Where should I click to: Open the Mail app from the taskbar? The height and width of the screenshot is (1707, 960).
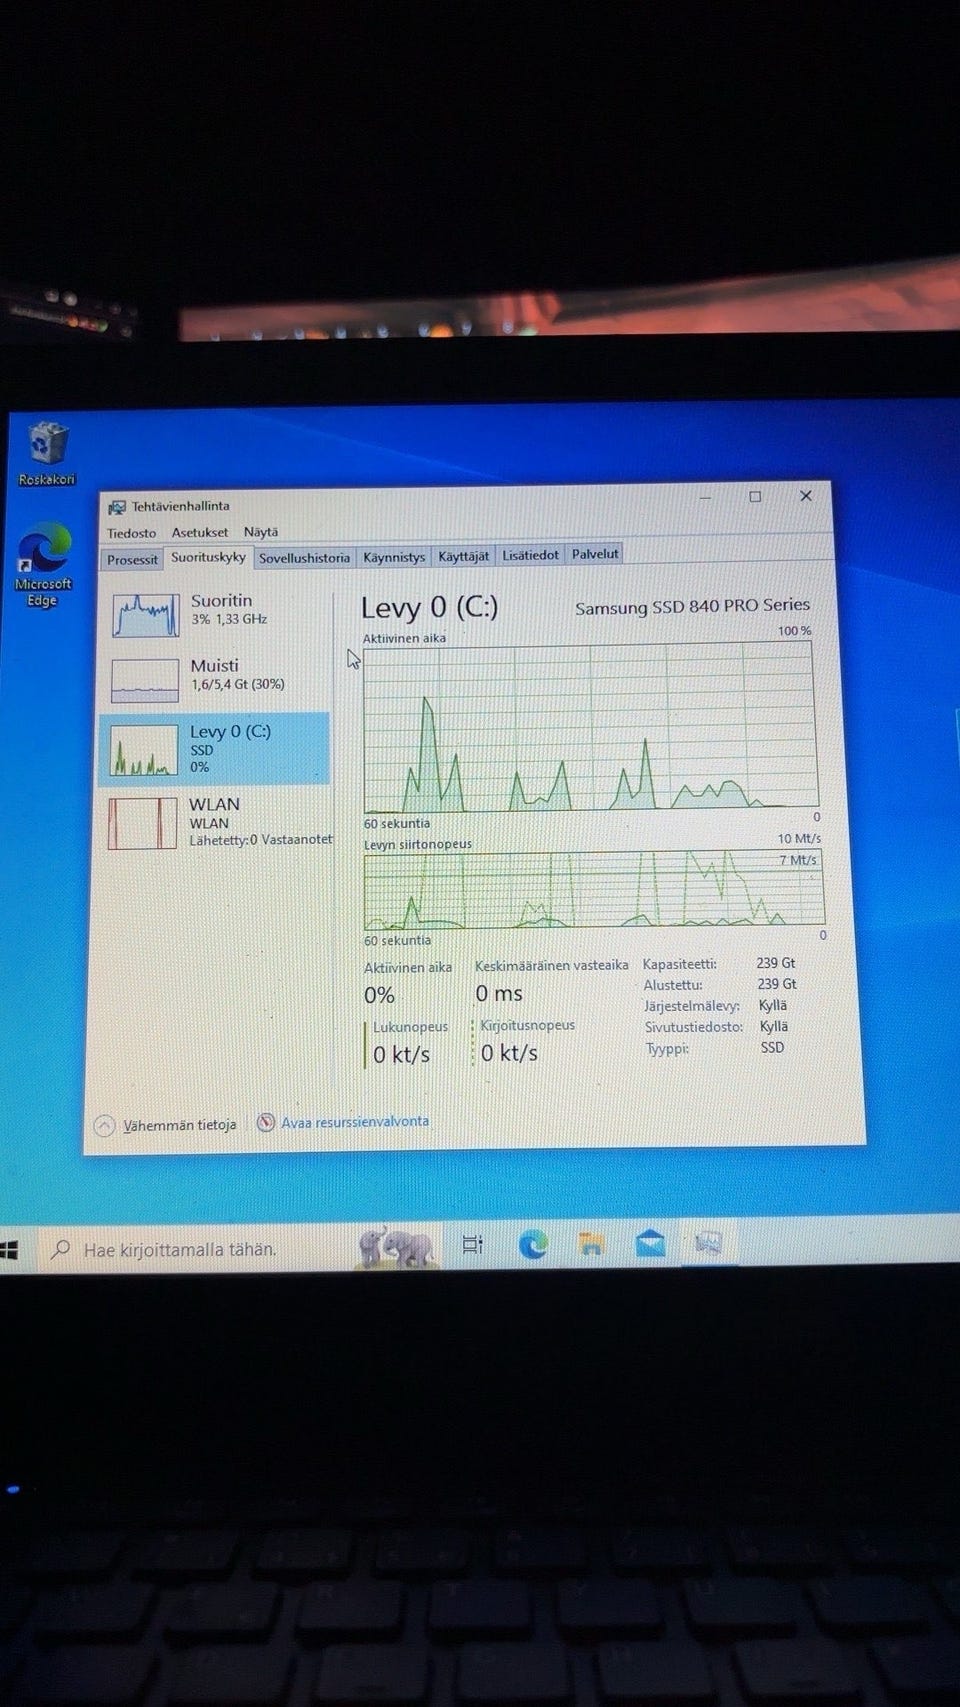(650, 1243)
